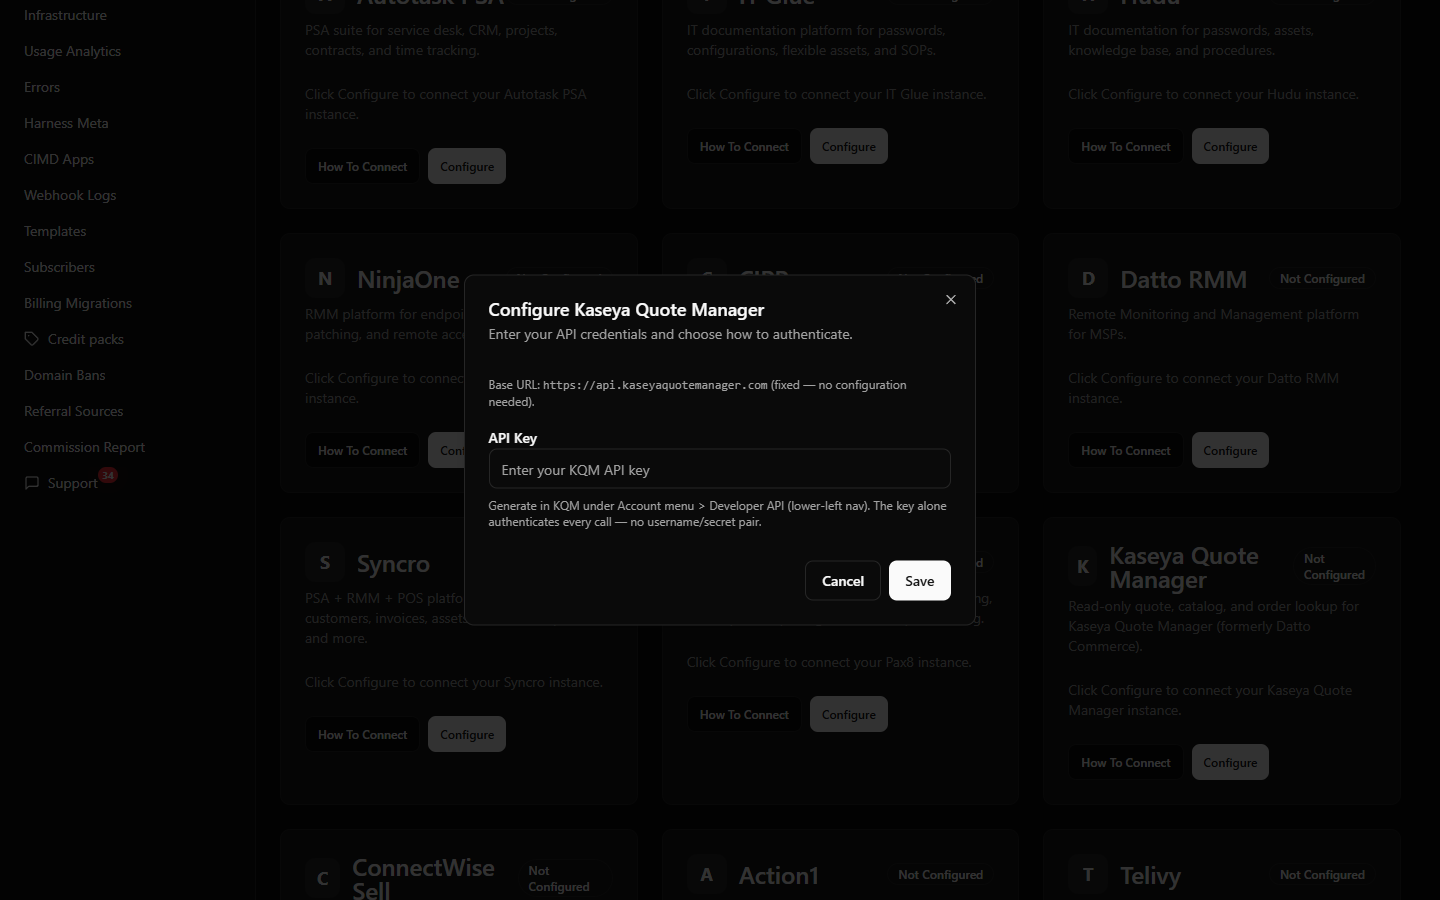The image size is (1440, 900).
Task: Click How To Connect for IT Glue
Action: [744, 147]
